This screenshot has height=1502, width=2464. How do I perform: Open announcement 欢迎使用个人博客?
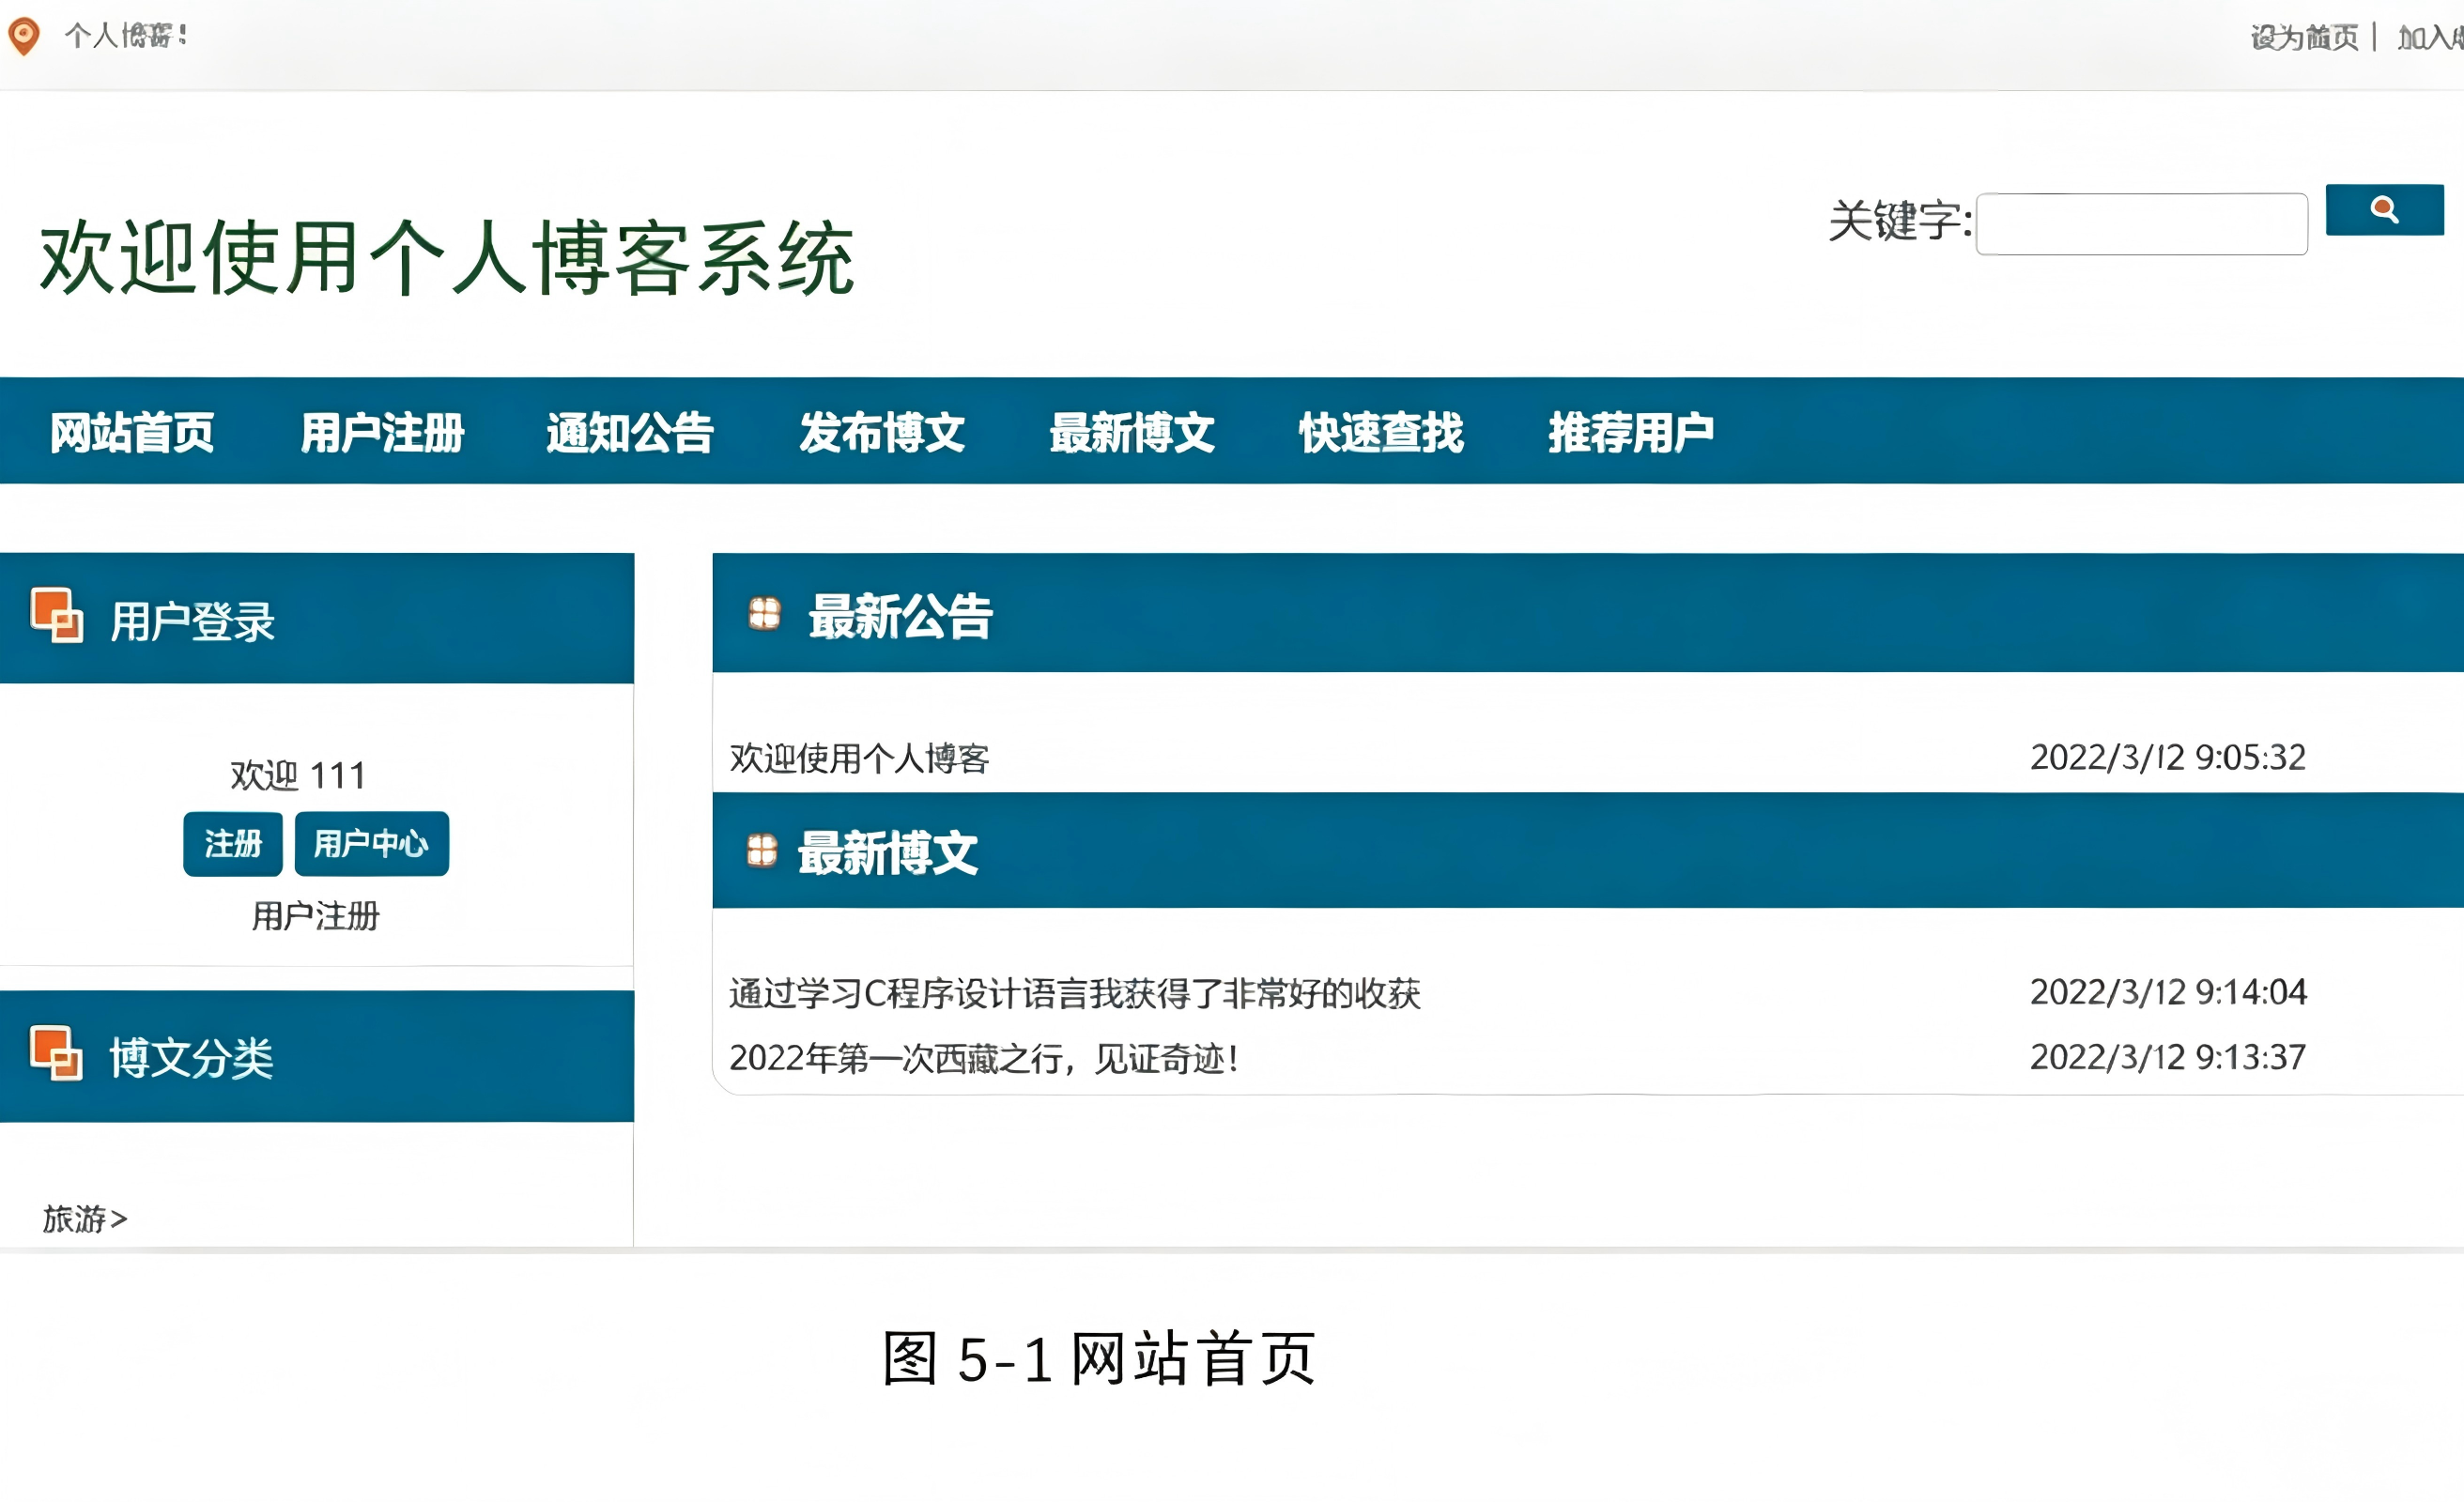[x=859, y=758]
